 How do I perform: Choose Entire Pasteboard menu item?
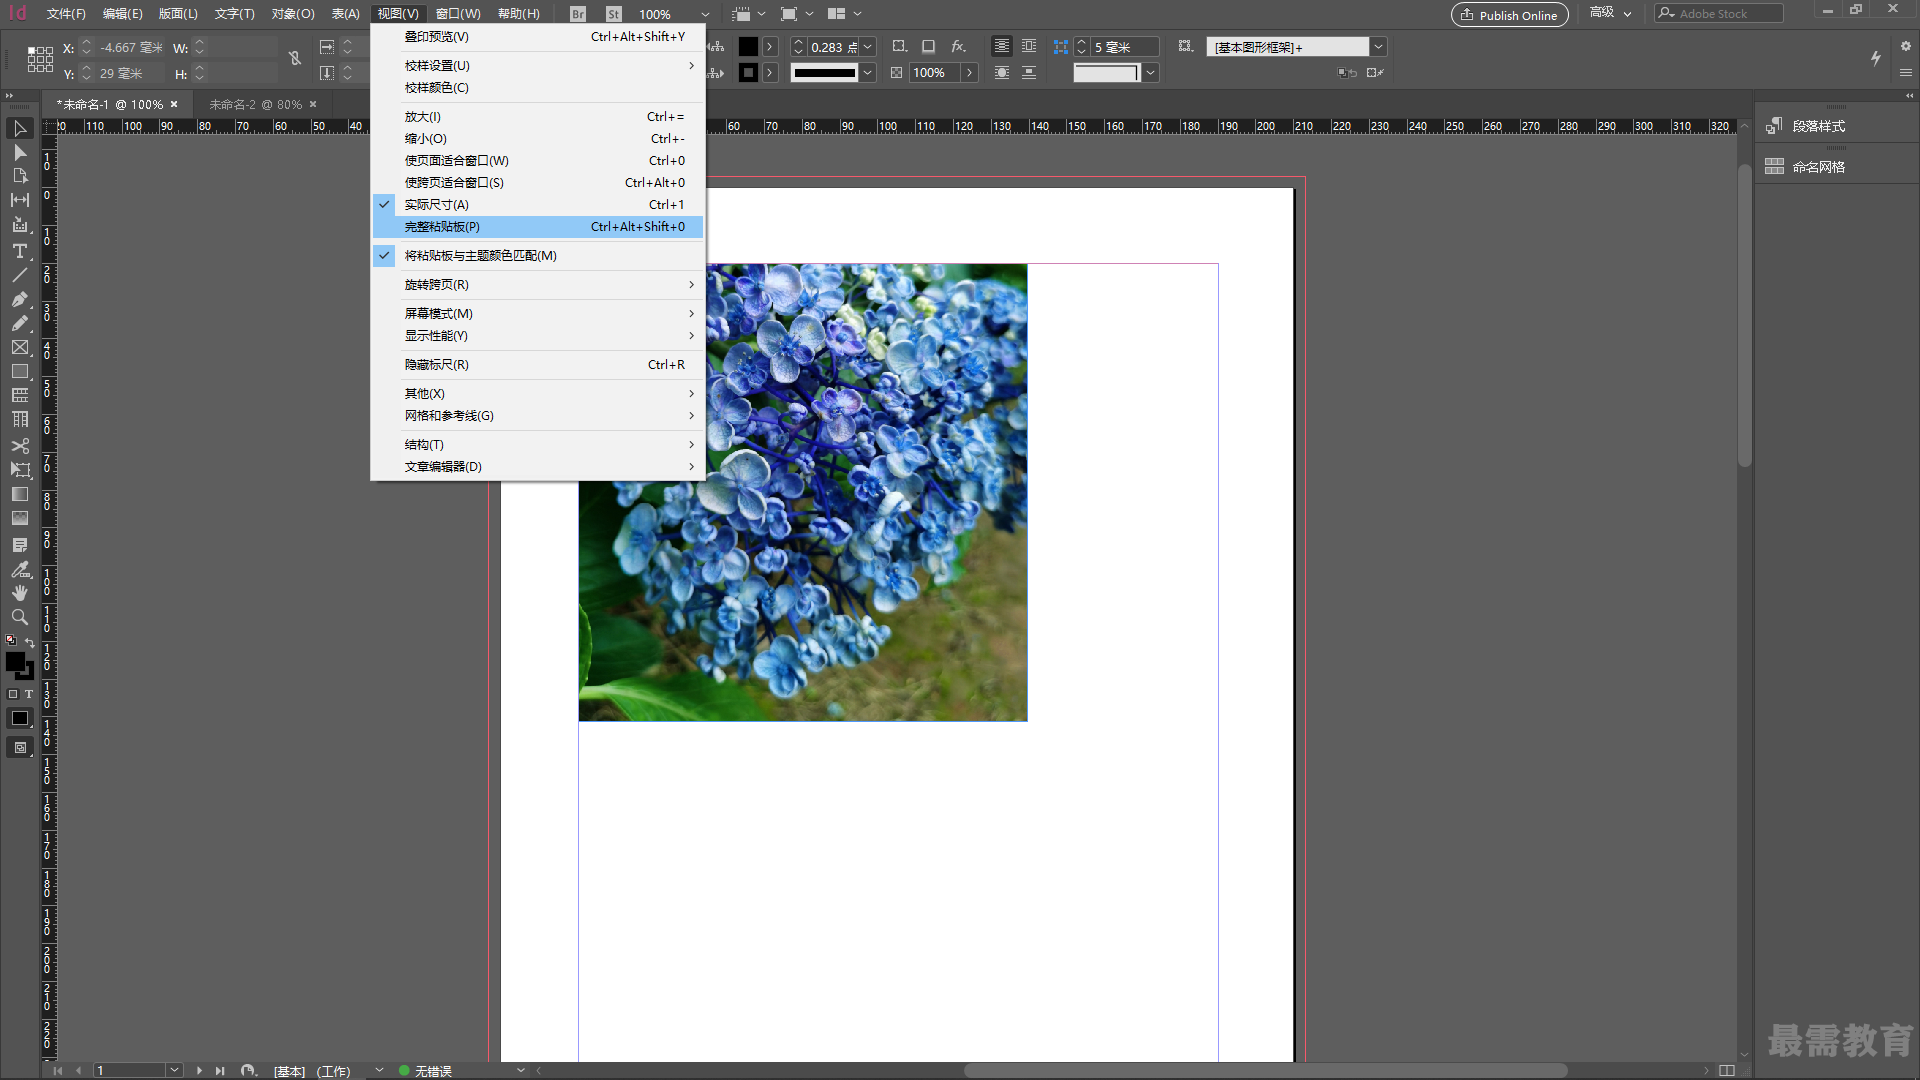[538, 226]
